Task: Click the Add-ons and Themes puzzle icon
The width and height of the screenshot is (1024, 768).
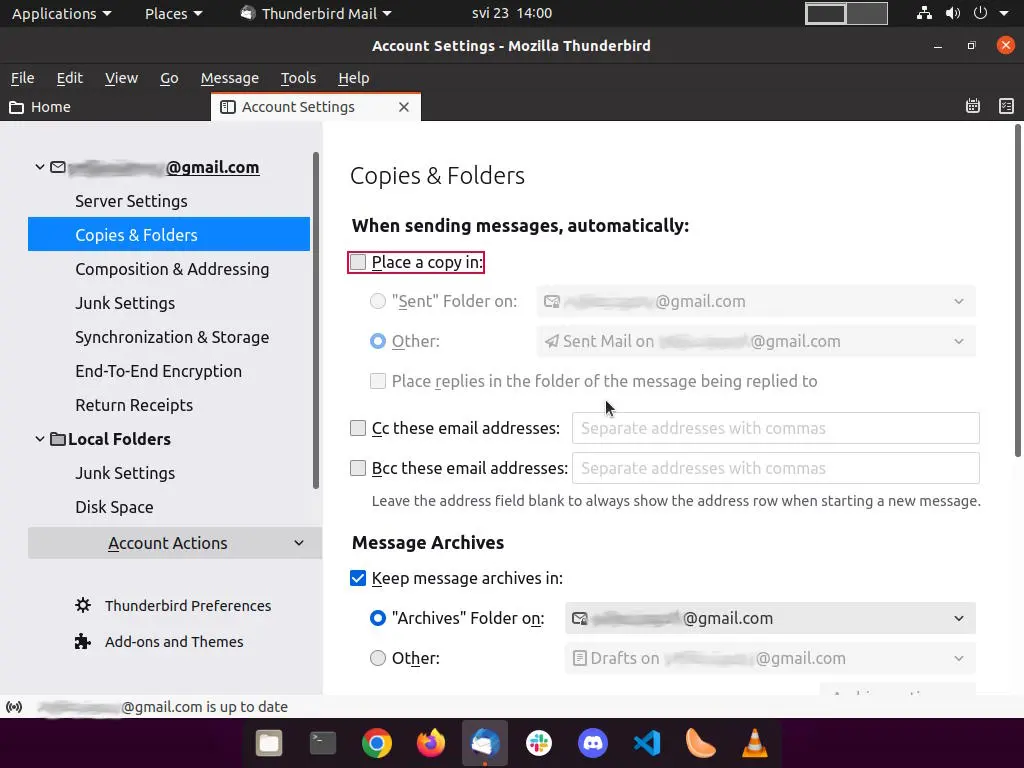Action: coord(83,641)
